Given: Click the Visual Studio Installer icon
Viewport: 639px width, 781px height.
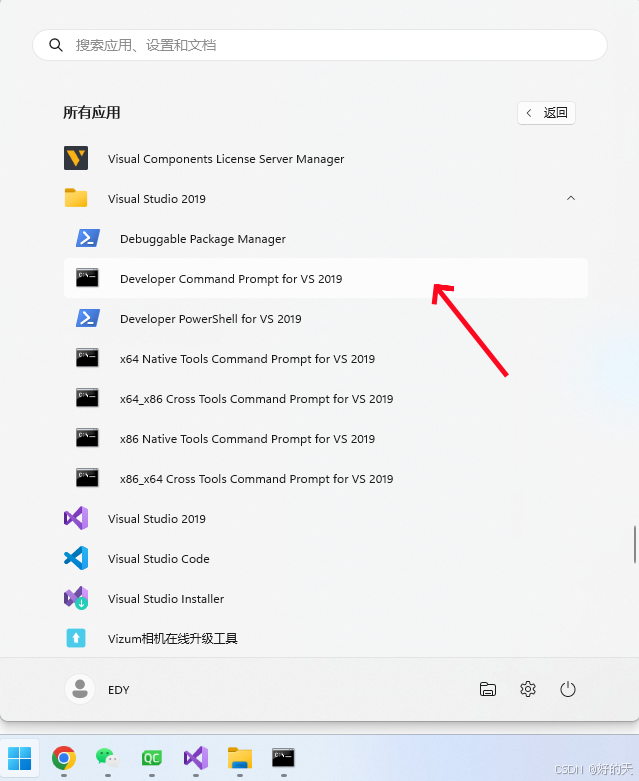Looking at the screenshot, I should tap(76, 598).
